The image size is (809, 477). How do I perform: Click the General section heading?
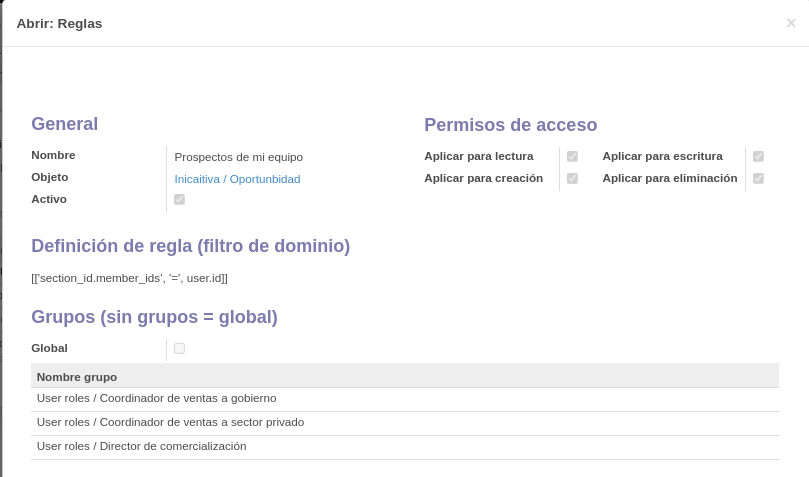click(64, 124)
